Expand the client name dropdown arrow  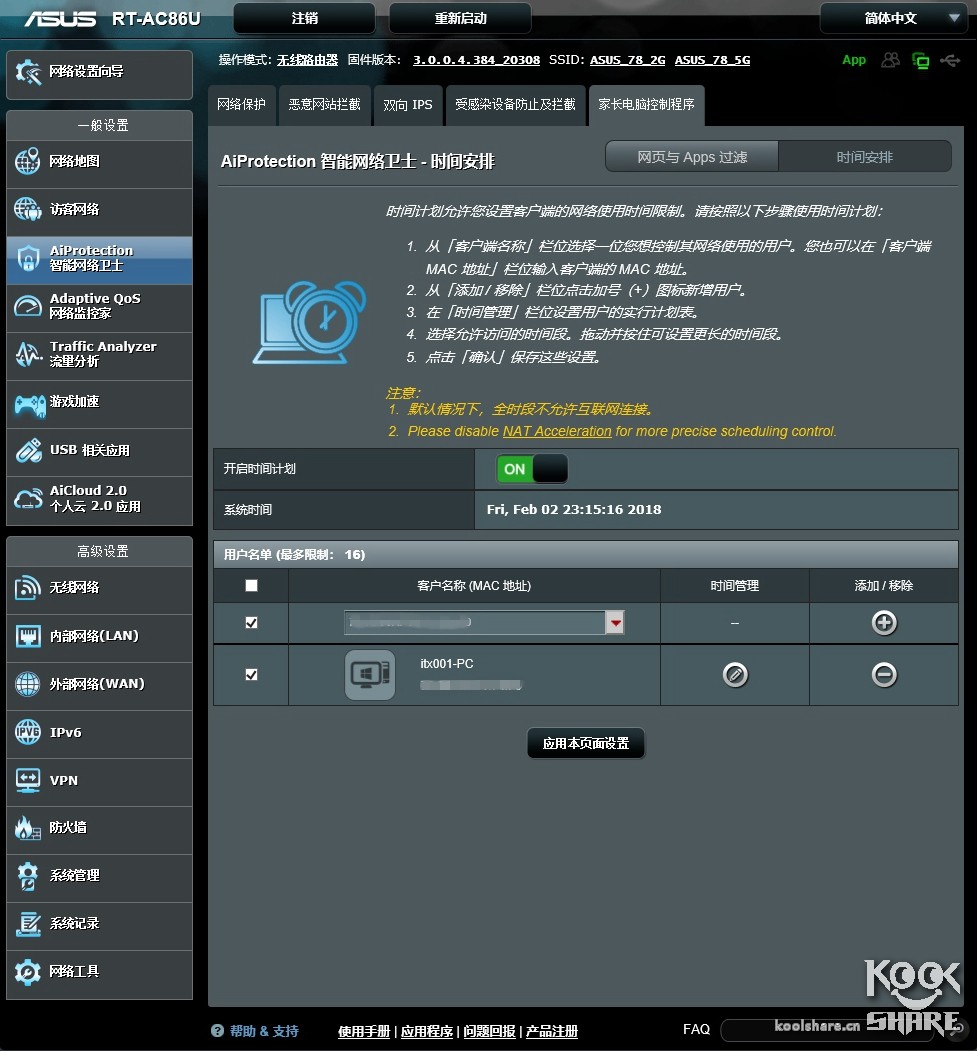615,623
